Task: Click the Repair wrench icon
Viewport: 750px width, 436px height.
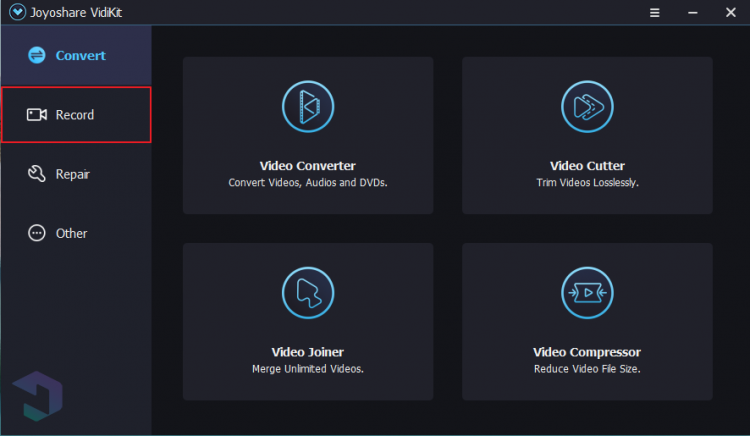Action: coord(37,174)
